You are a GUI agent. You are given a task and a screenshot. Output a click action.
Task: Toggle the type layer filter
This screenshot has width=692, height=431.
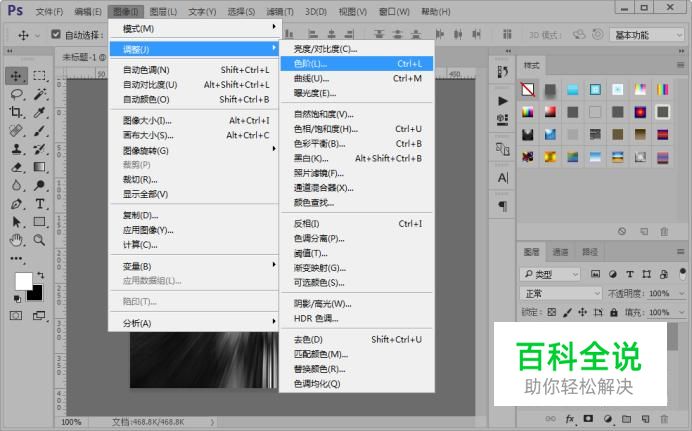(630, 274)
